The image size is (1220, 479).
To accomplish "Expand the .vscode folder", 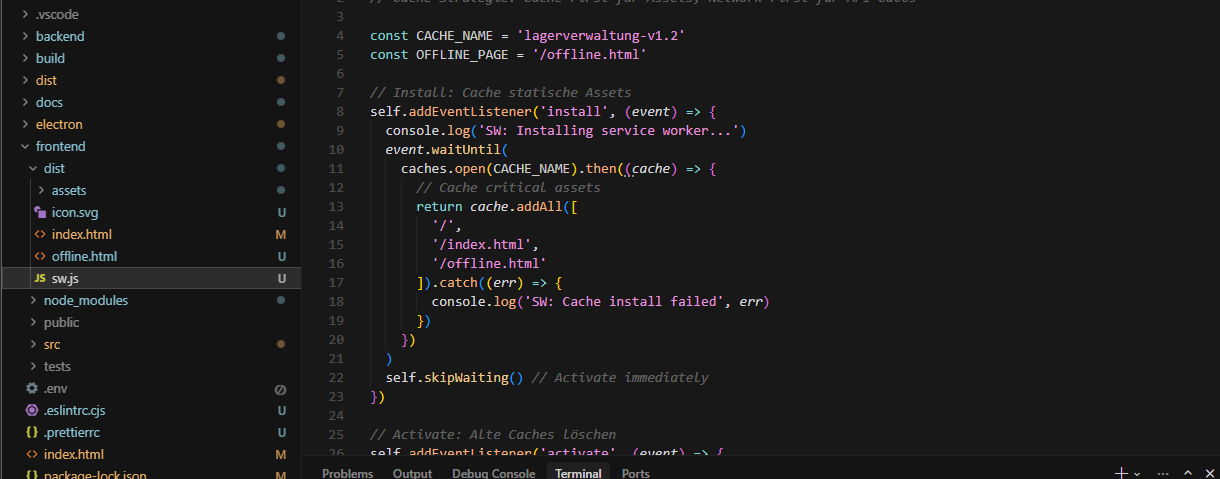I will pyautogui.click(x=25, y=14).
